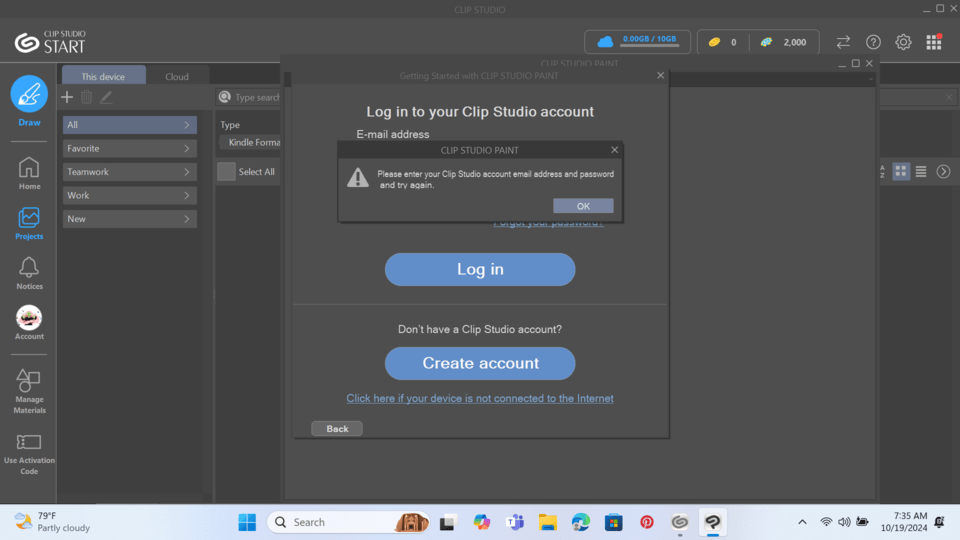Click the taskbar Search box
This screenshot has width=960, height=540.
coord(348,522)
